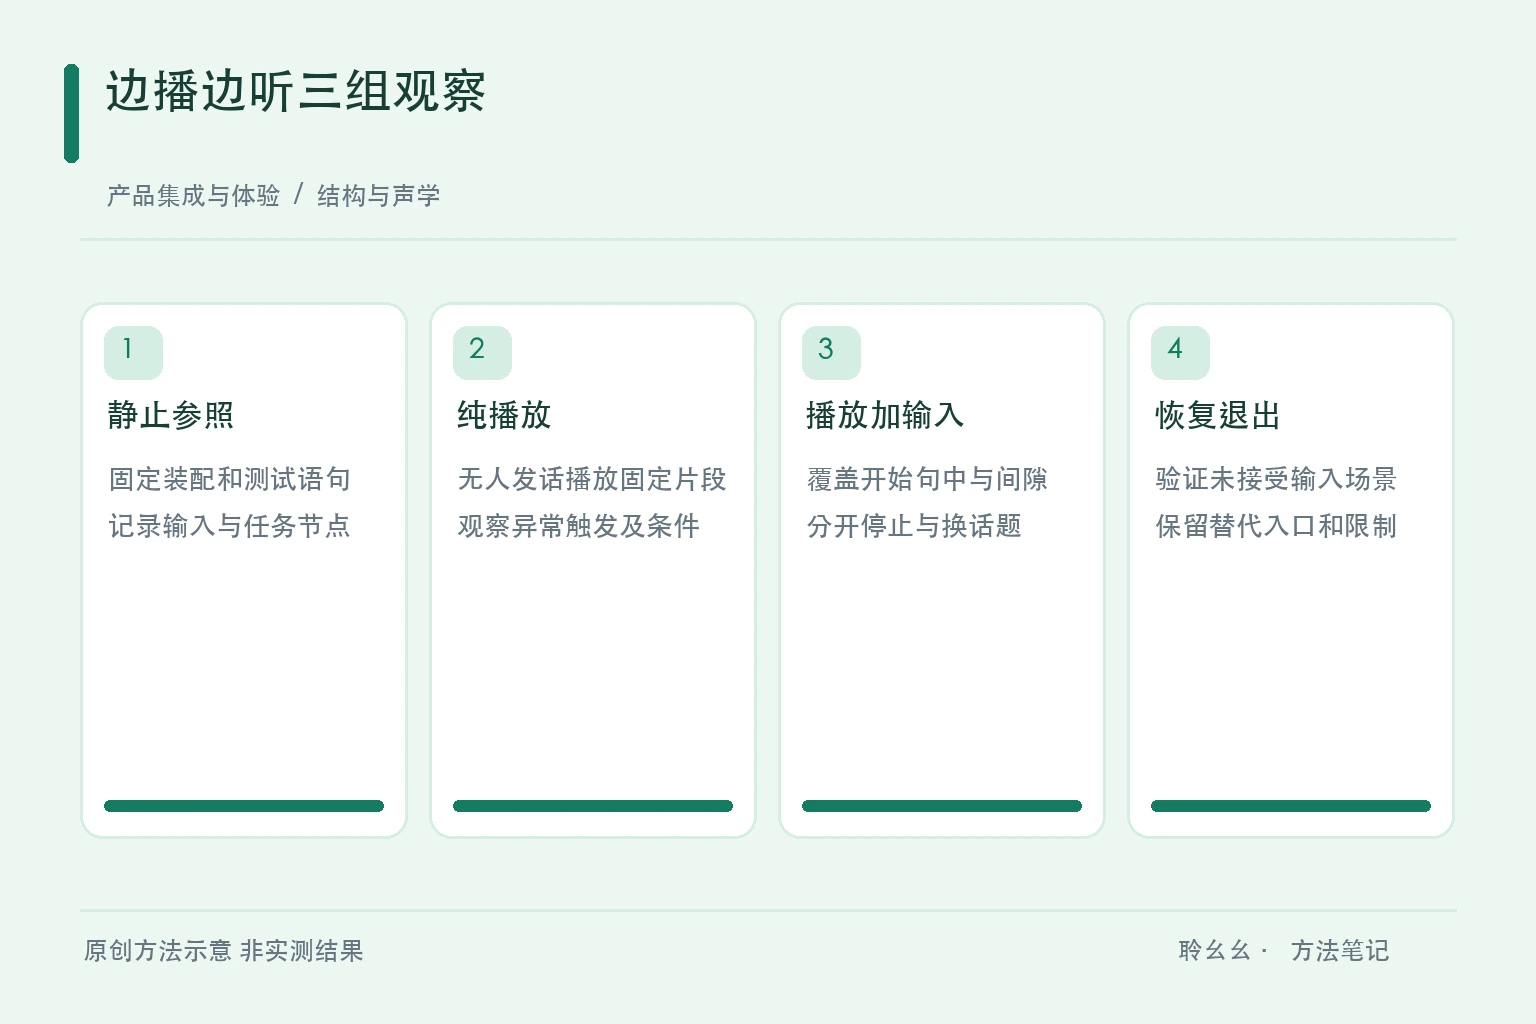Click the number 4 badge on 恢复退出 card
This screenshot has width=1536, height=1024.
click(x=1180, y=352)
